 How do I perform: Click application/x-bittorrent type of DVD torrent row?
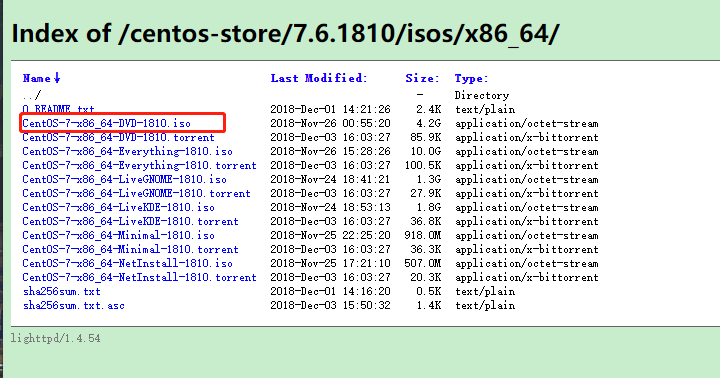(527, 137)
